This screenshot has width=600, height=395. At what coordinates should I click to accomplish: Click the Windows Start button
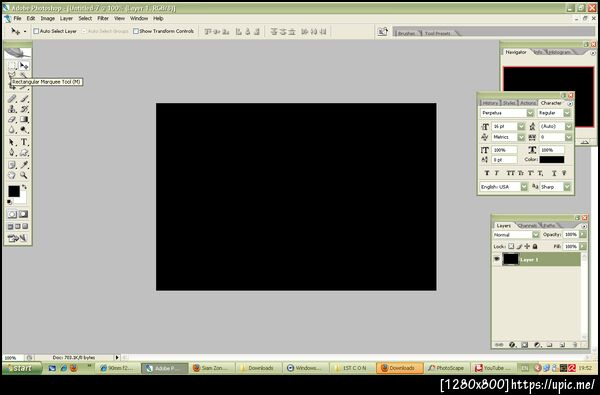tap(22, 368)
